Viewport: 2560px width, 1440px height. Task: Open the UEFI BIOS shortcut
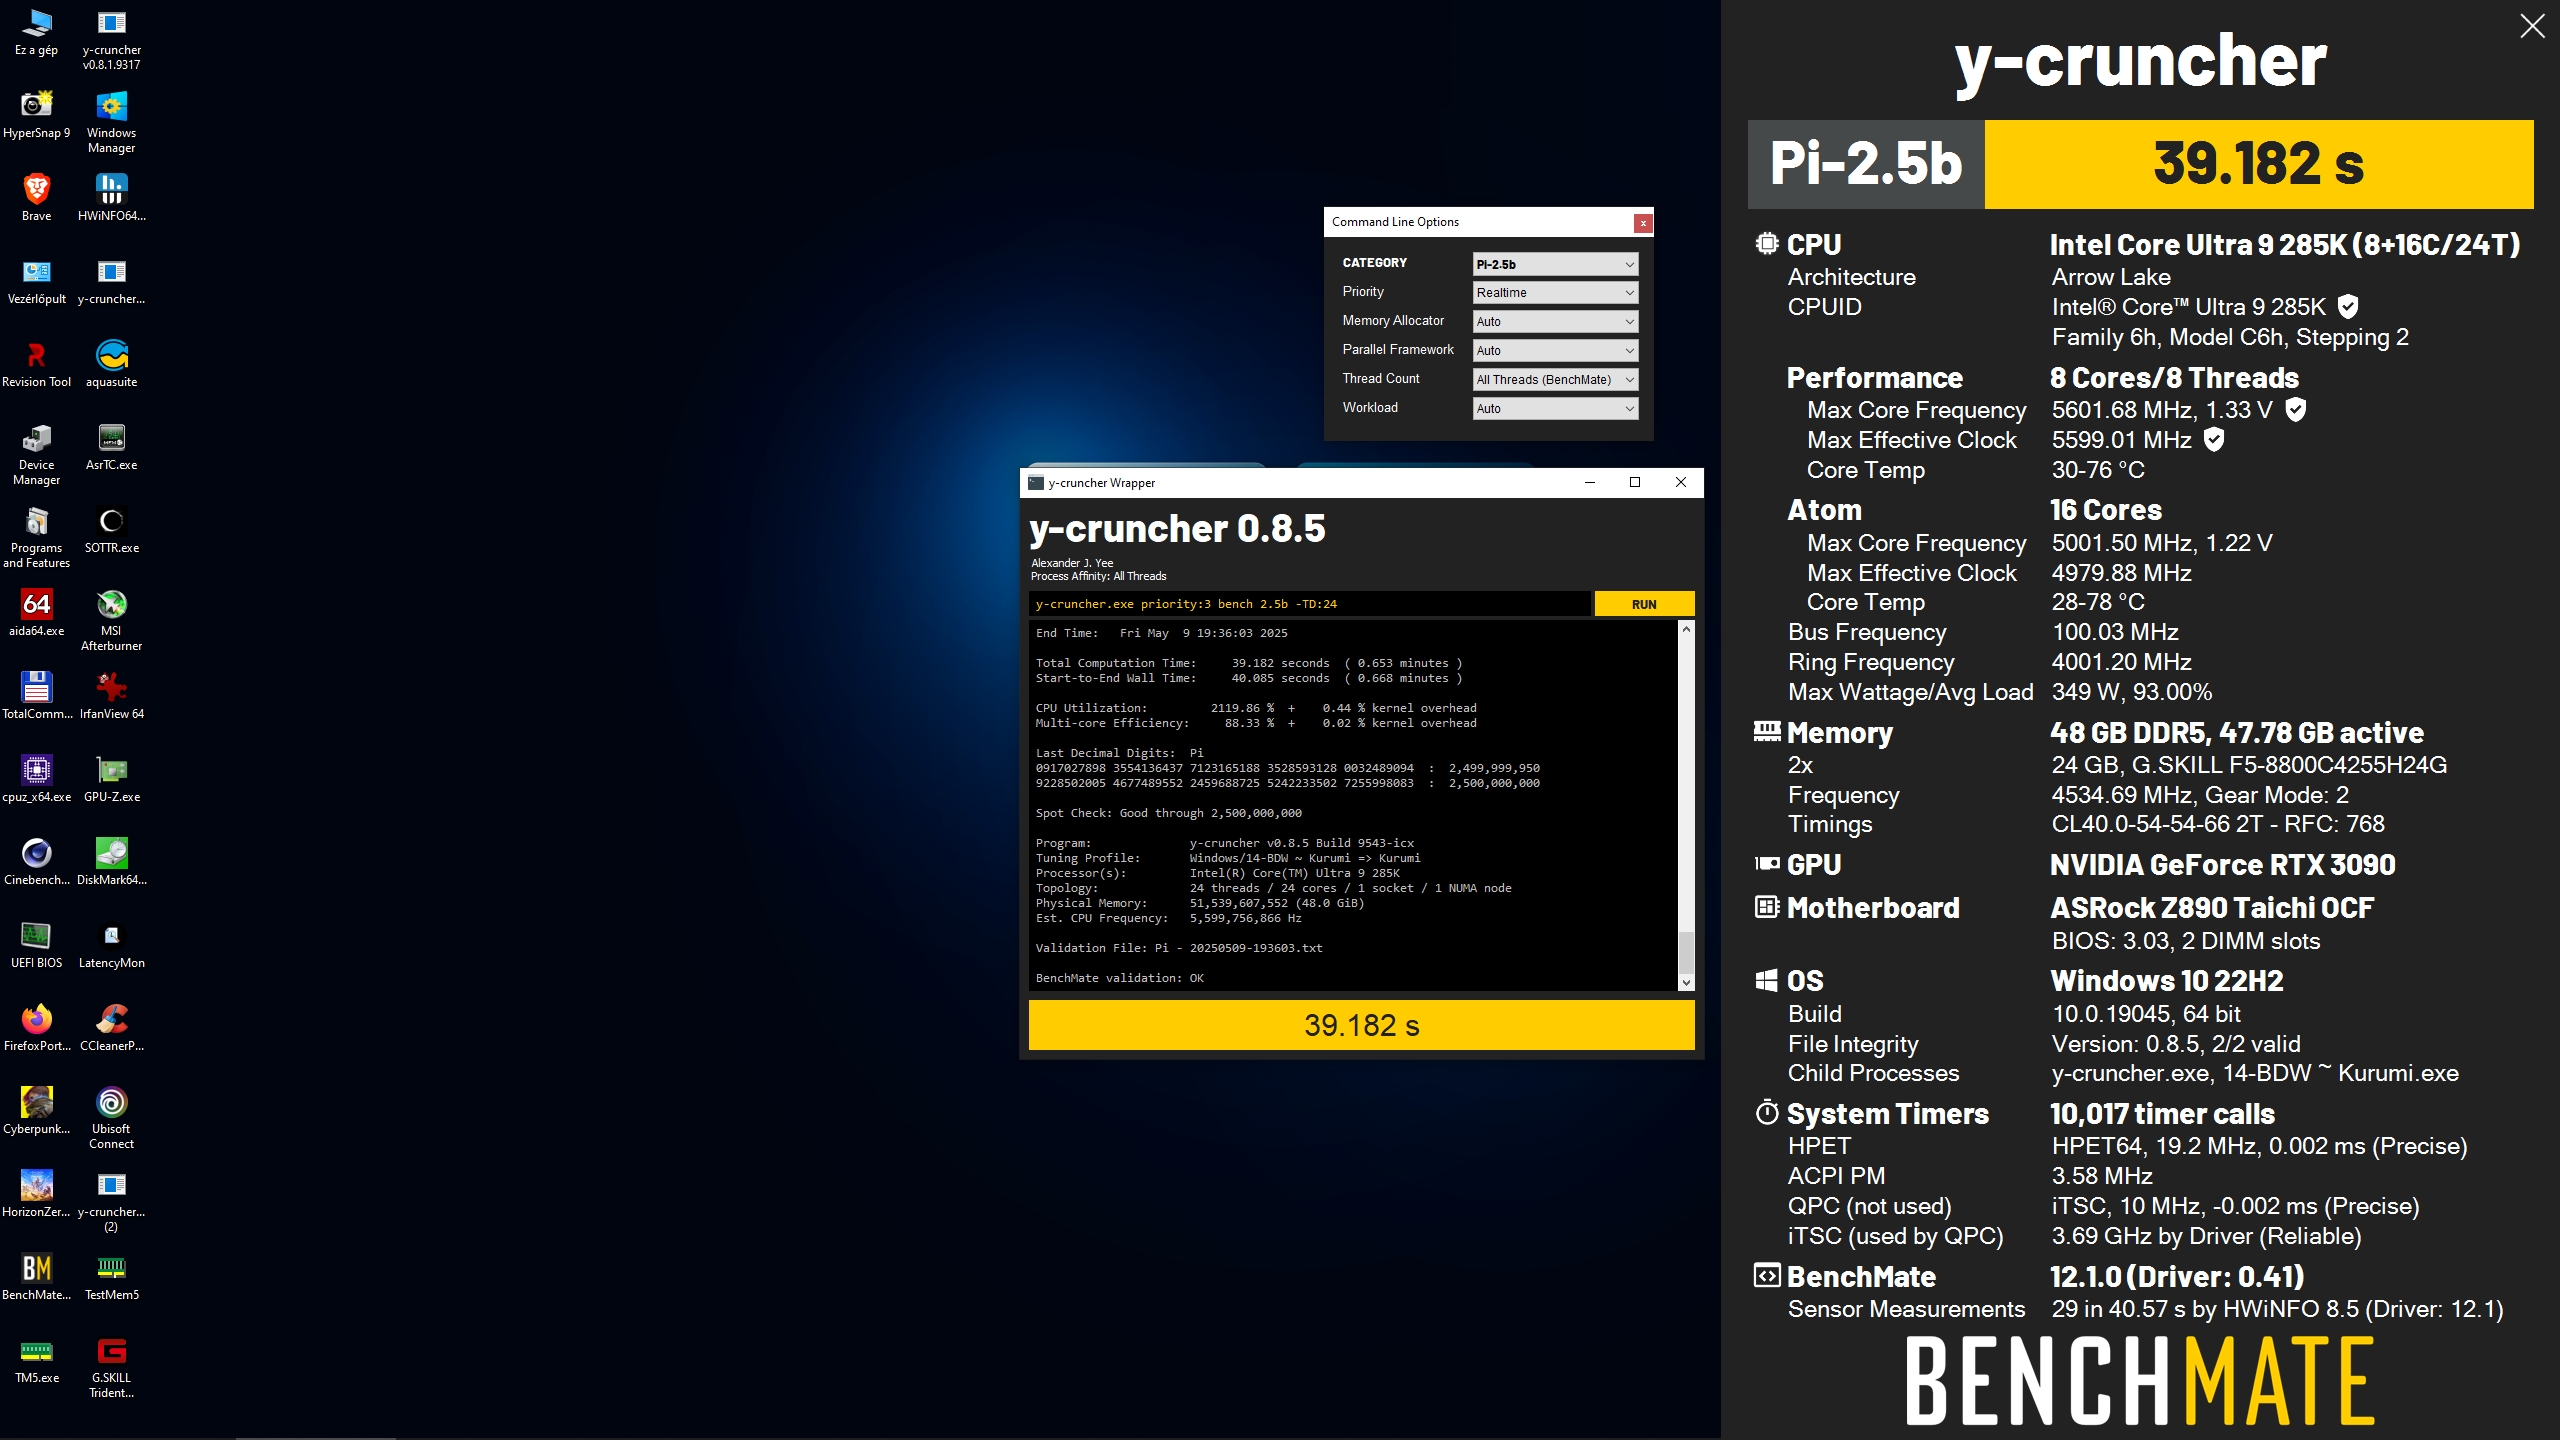[x=37, y=945]
